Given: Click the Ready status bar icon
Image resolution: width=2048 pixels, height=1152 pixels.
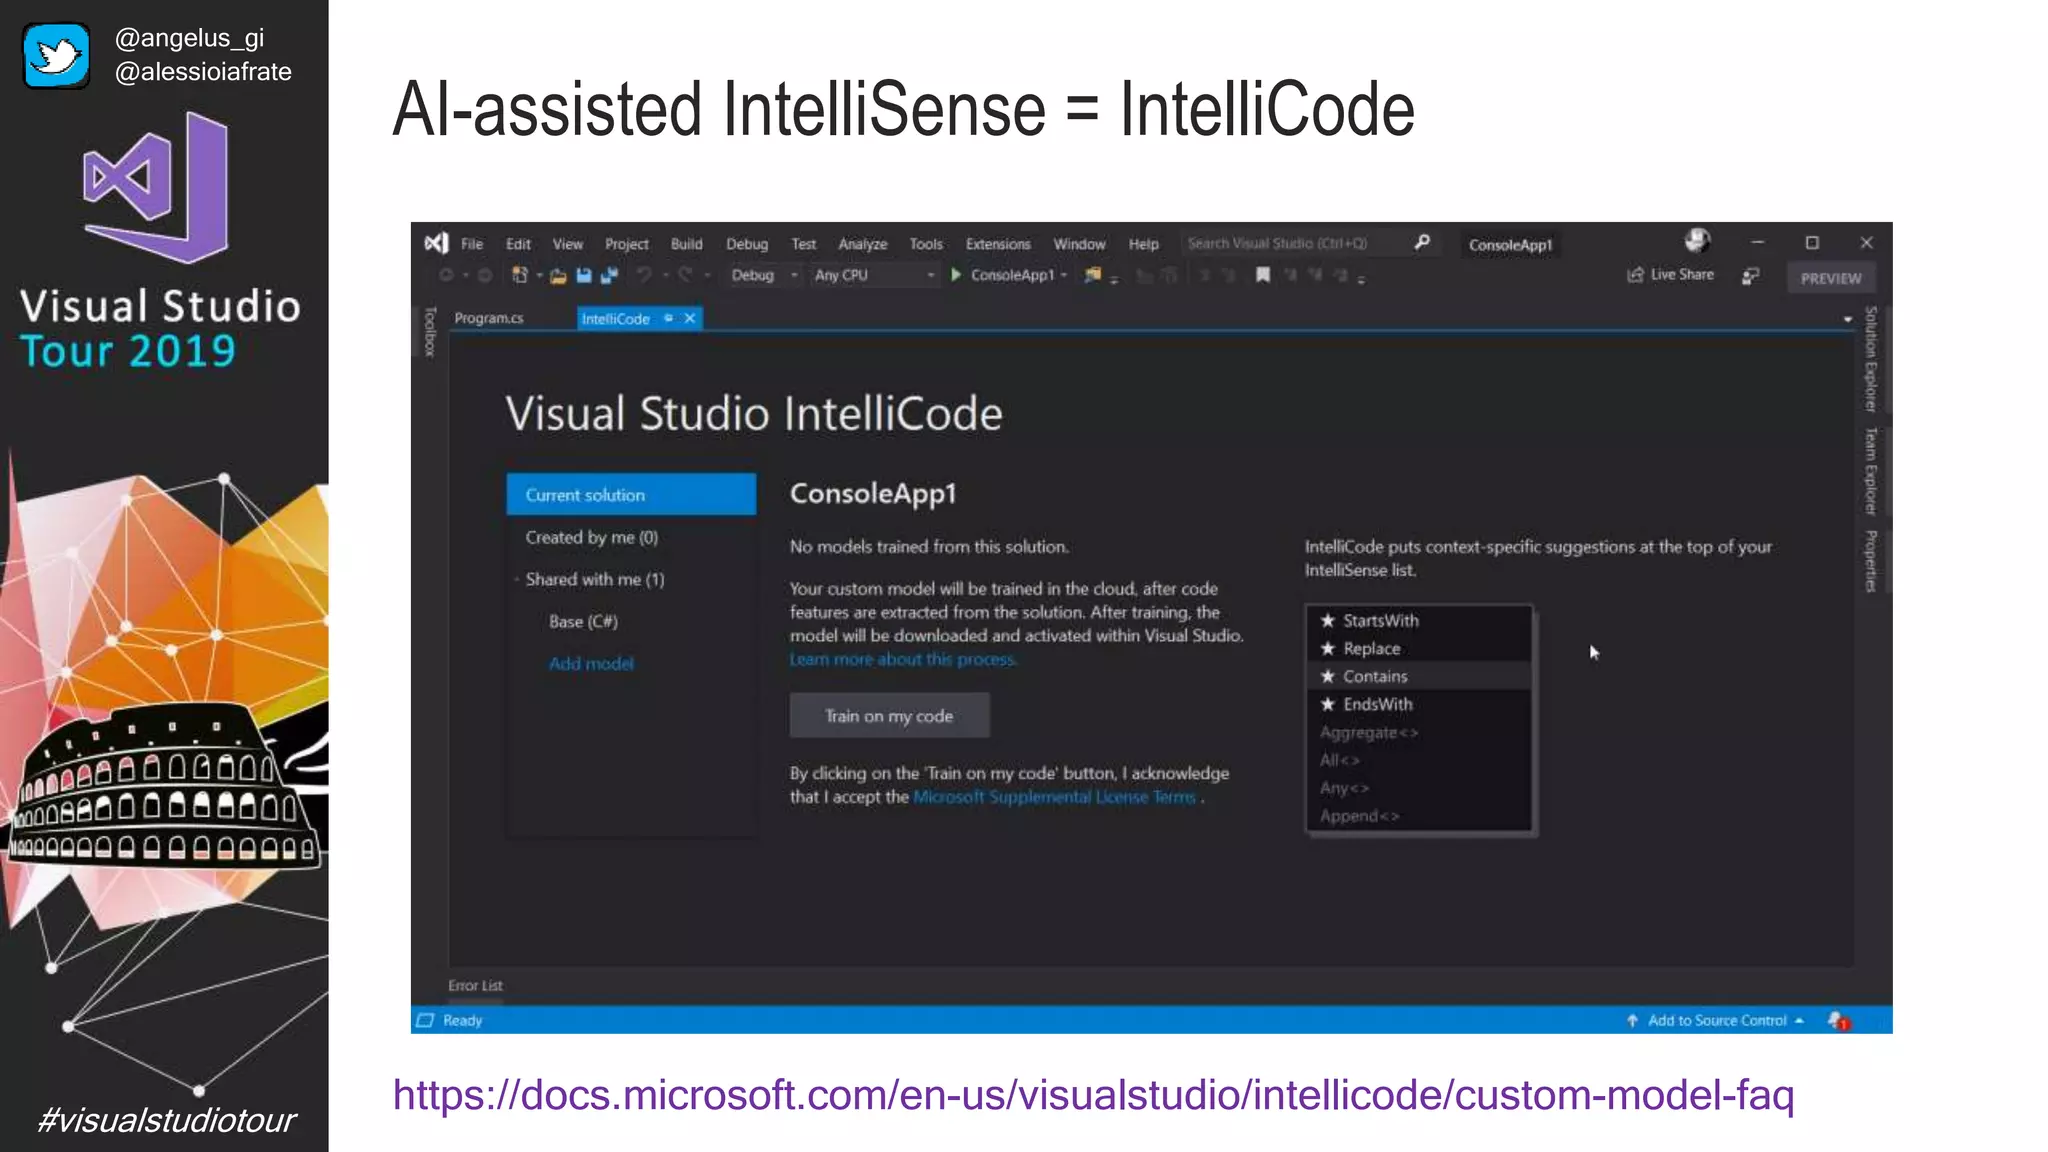Looking at the screenshot, I should pos(425,1020).
